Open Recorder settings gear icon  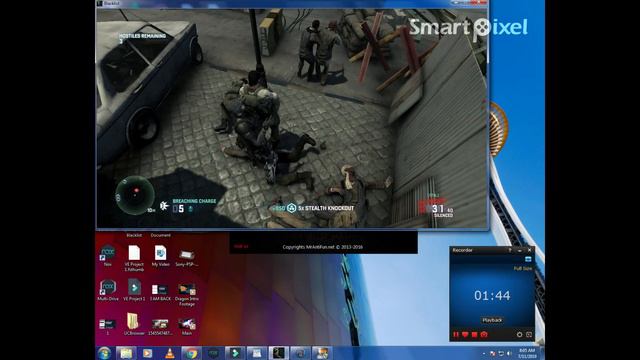519,335
